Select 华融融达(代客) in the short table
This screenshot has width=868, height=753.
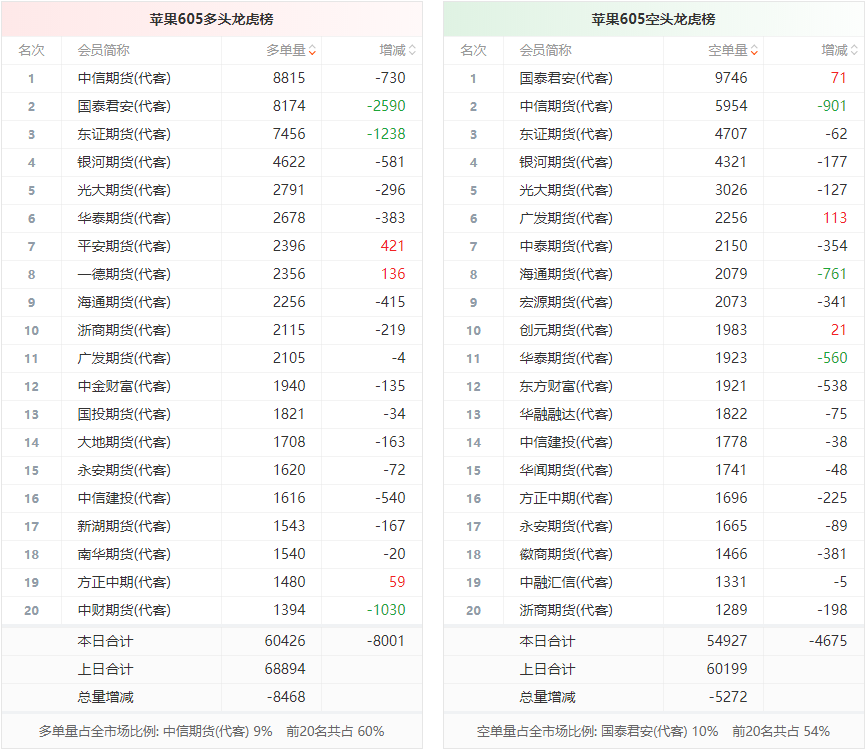click(566, 415)
